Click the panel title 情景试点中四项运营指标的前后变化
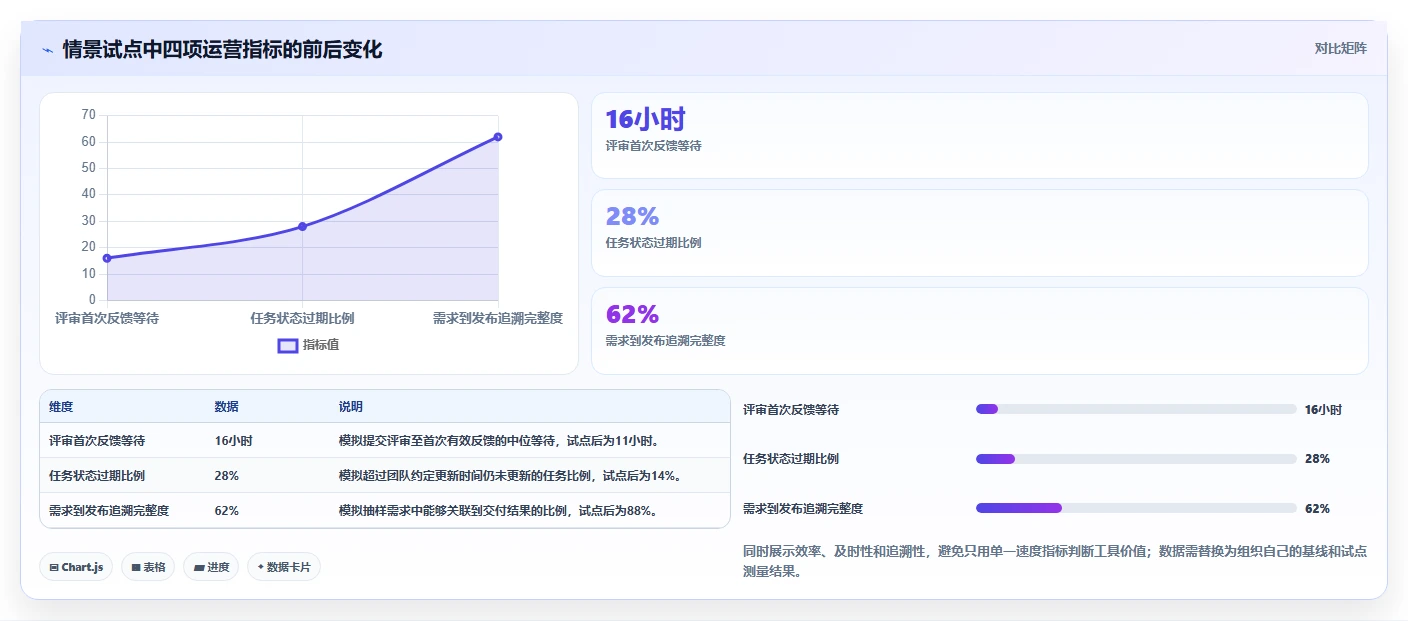Screen dimensions: 1408x621 [x=222, y=49]
